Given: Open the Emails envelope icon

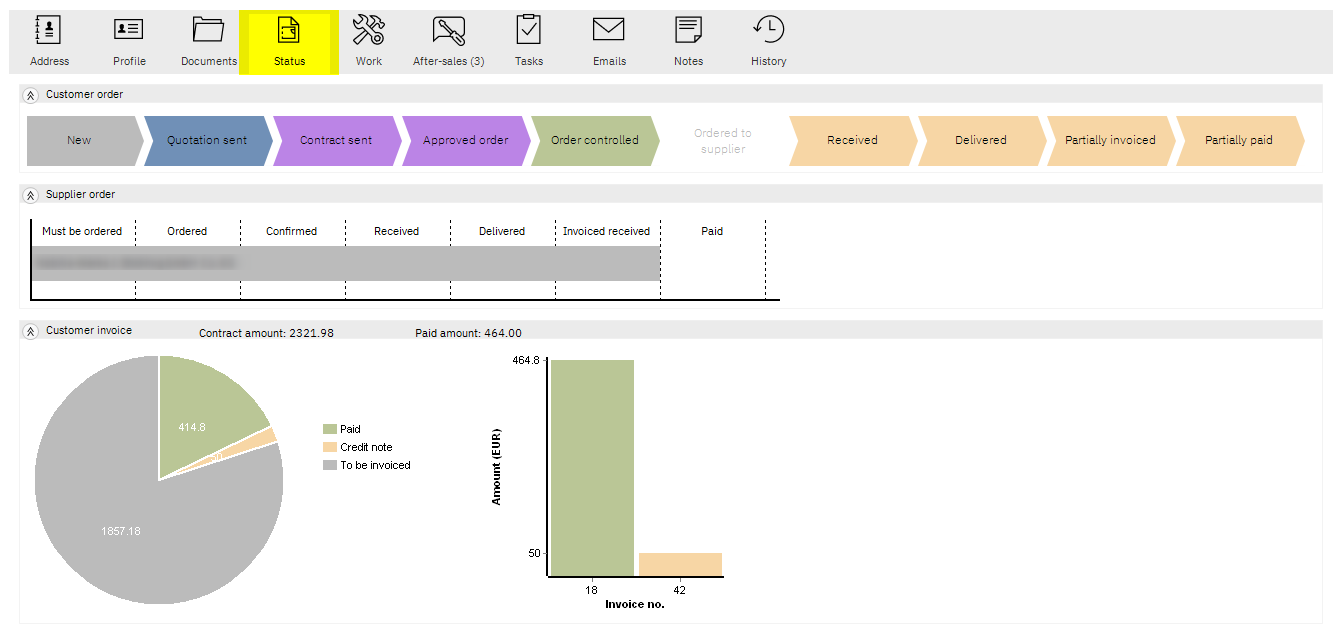Looking at the screenshot, I should click(x=609, y=30).
